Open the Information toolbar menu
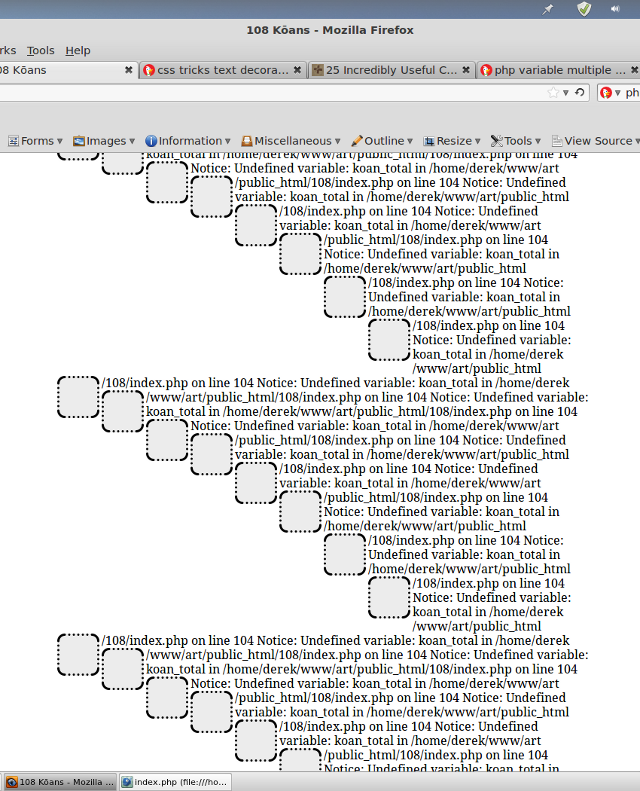The width and height of the screenshot is (640, 791). point(188,141)
